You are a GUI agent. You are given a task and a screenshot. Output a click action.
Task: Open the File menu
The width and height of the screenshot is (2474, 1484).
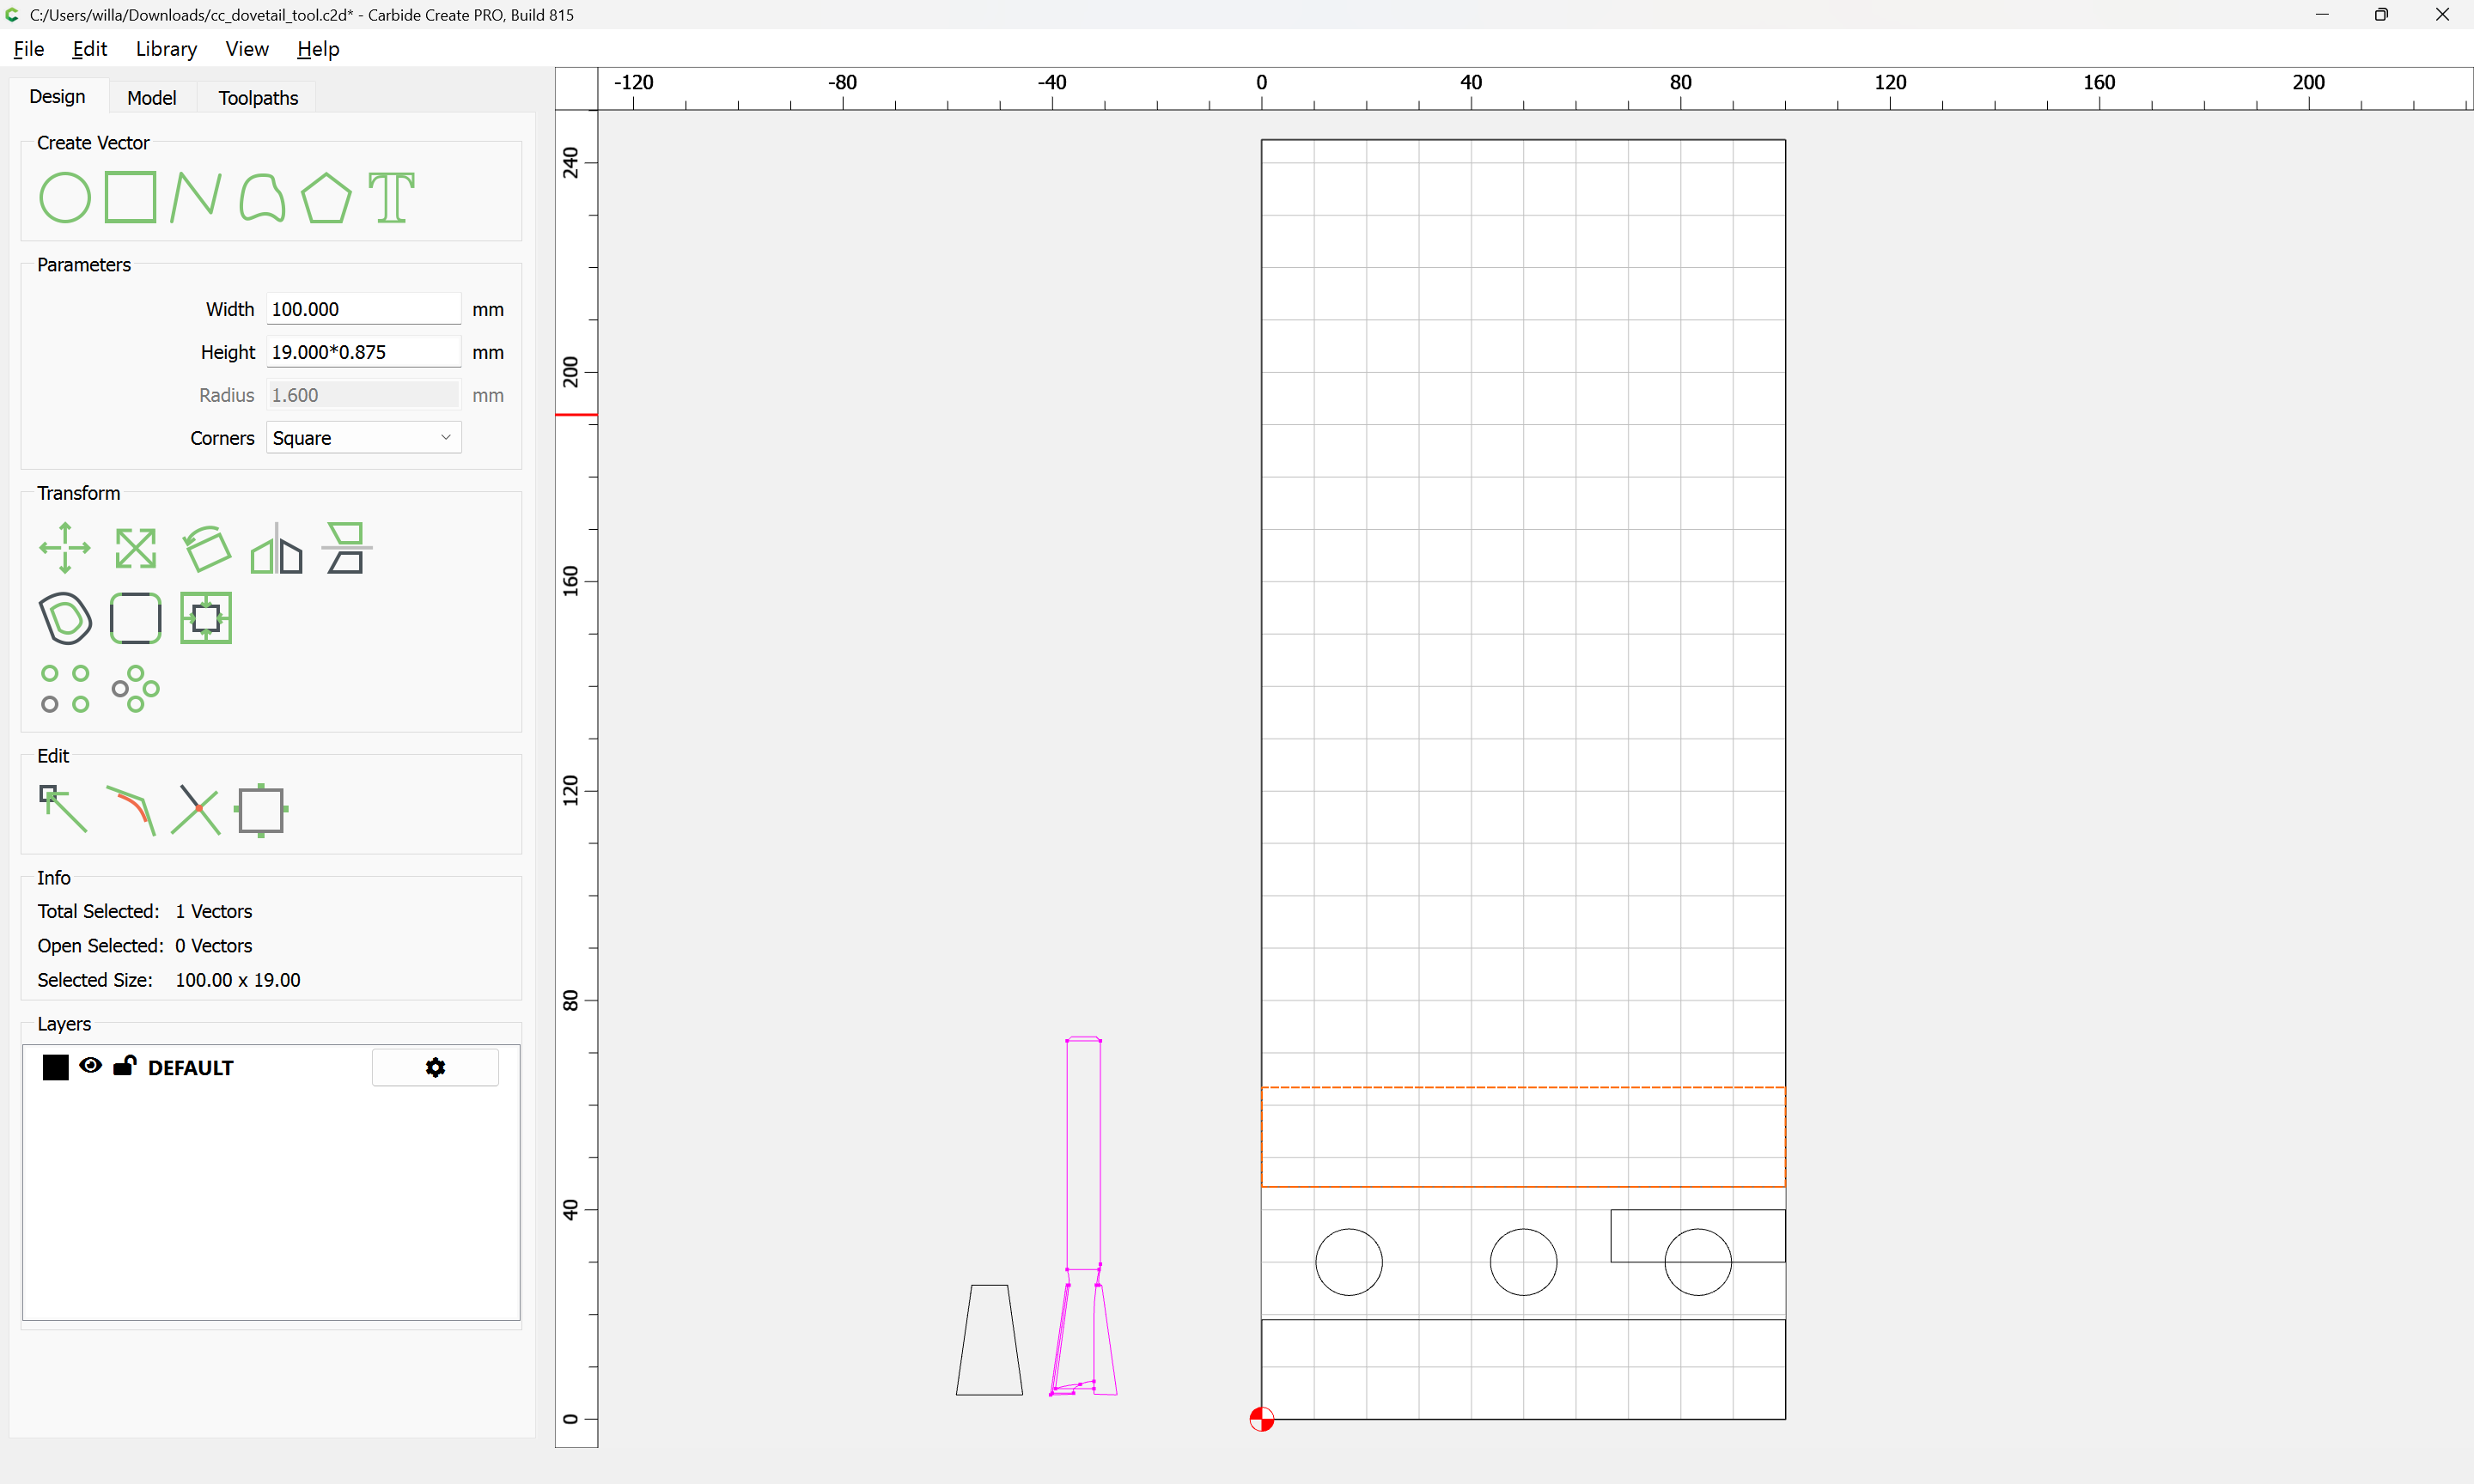coord(29,49)
